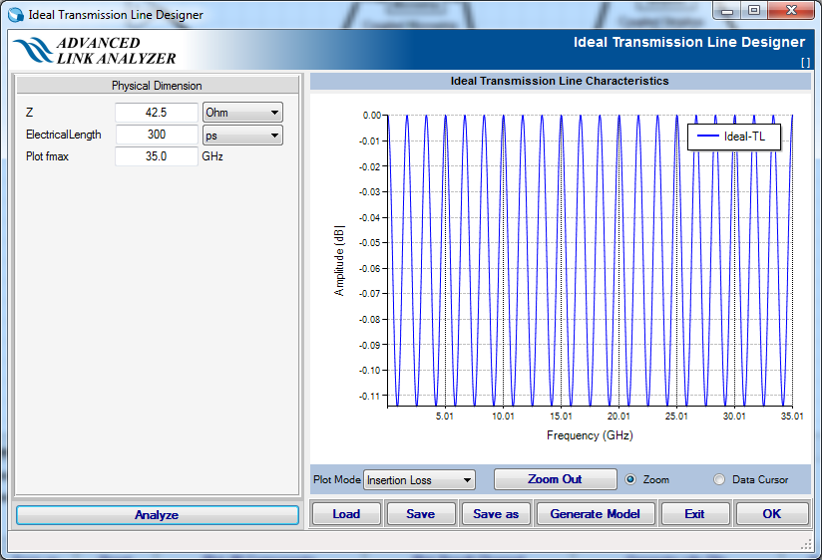Select the Zoom radio button

pos(631,480)
